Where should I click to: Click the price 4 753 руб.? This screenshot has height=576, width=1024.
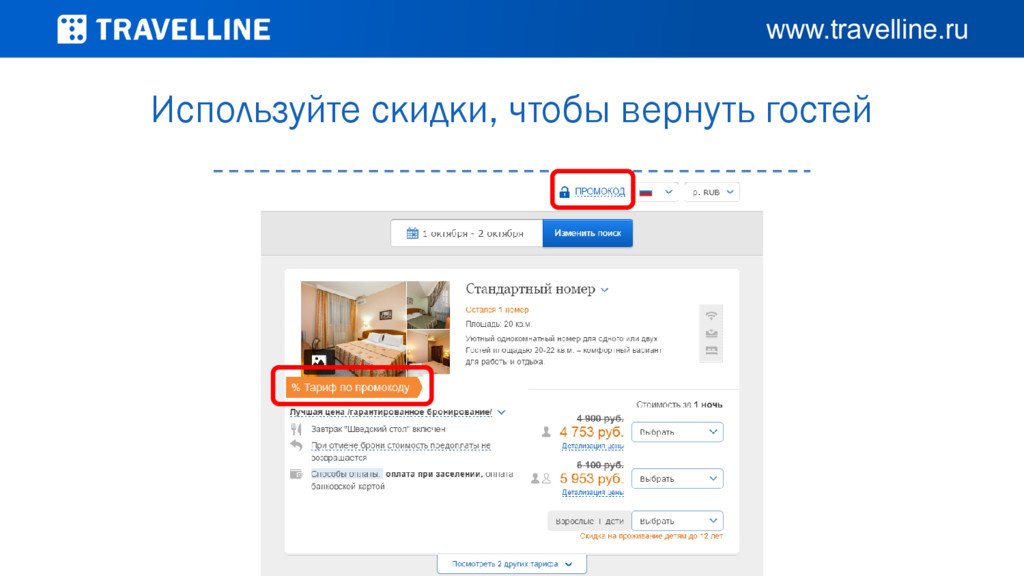(591, 432)
